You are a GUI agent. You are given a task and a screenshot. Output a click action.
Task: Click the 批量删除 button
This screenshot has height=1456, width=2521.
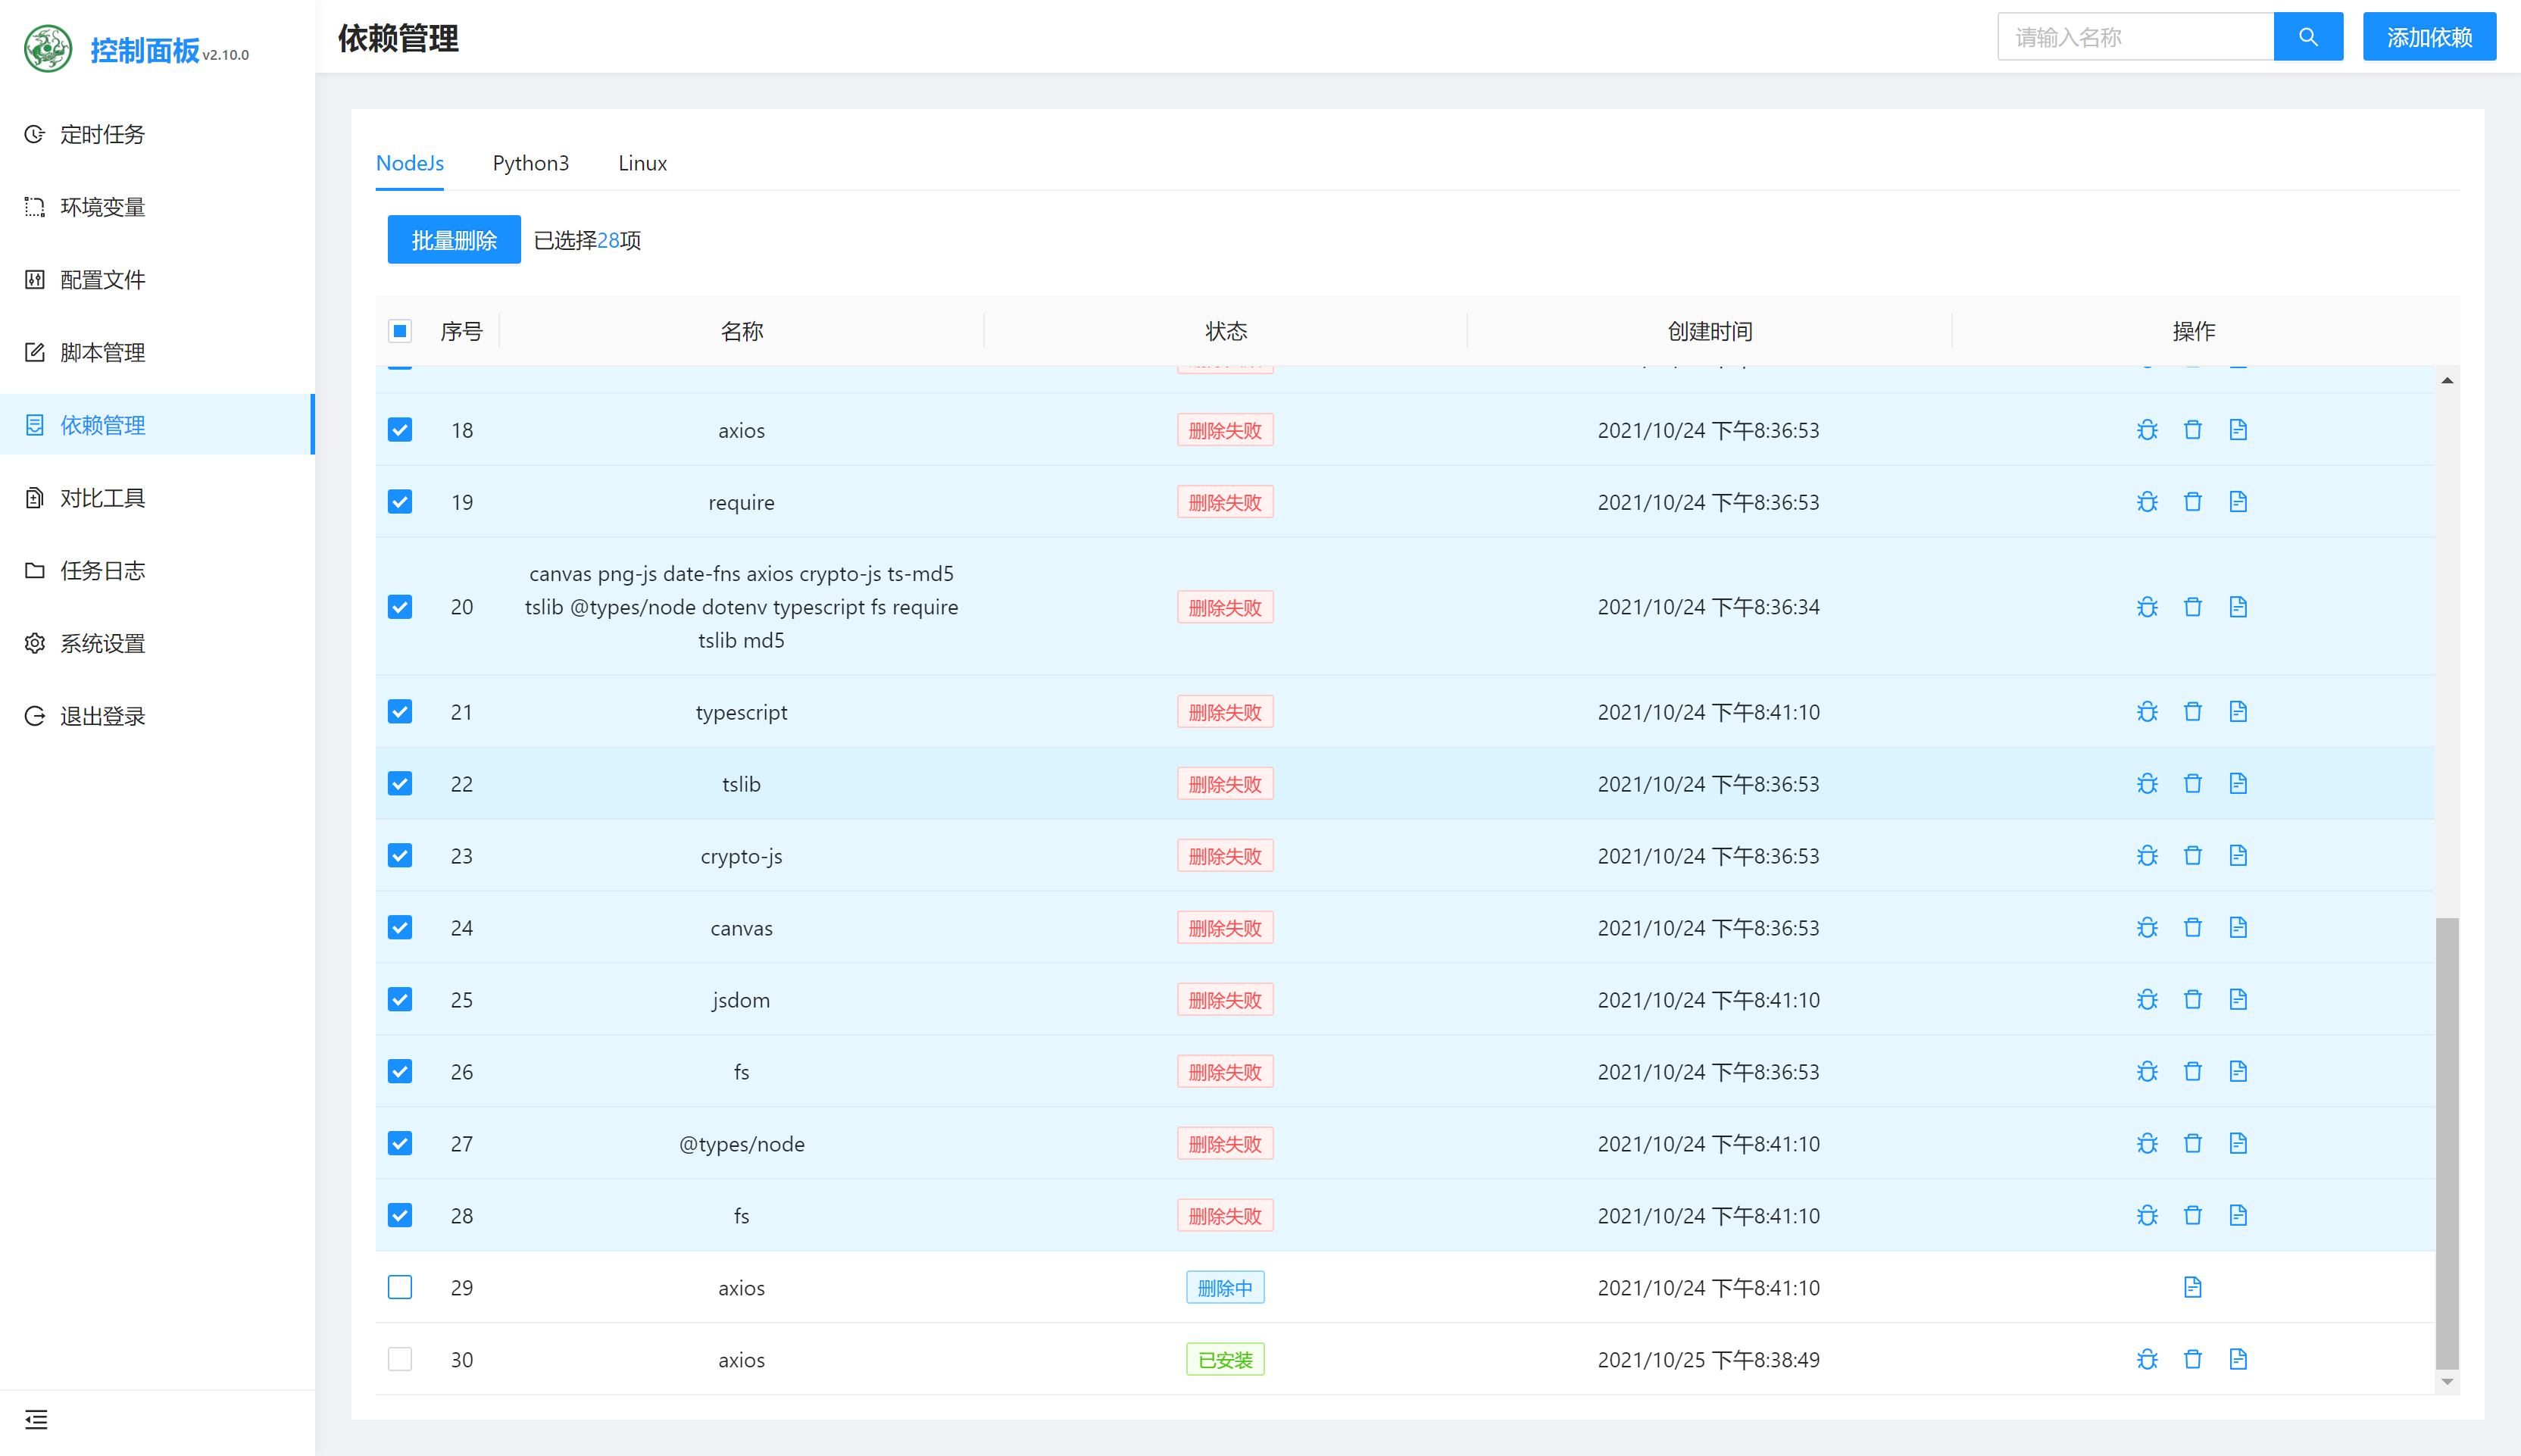coord(453,239)
